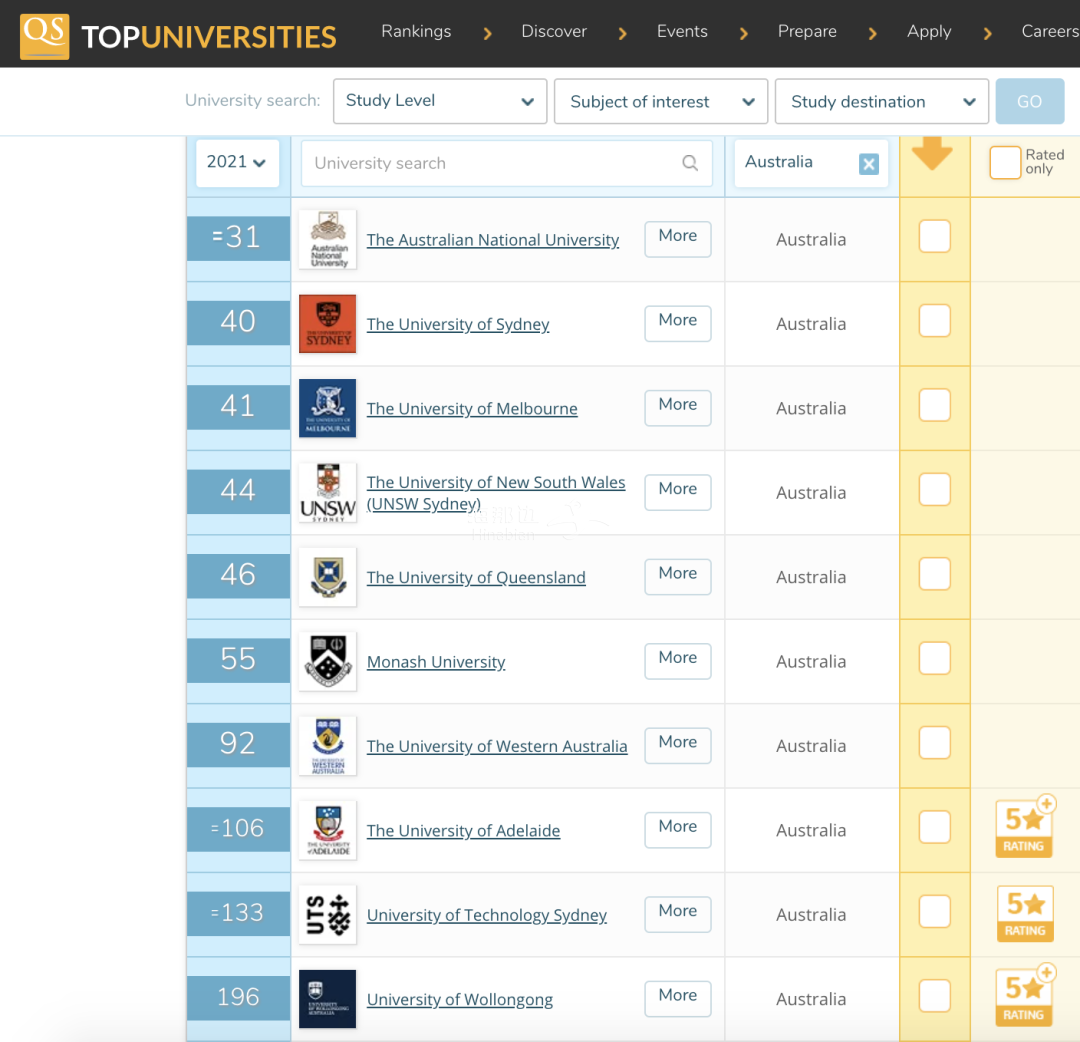Open the University of Melbourne logo

coord(328,408)
